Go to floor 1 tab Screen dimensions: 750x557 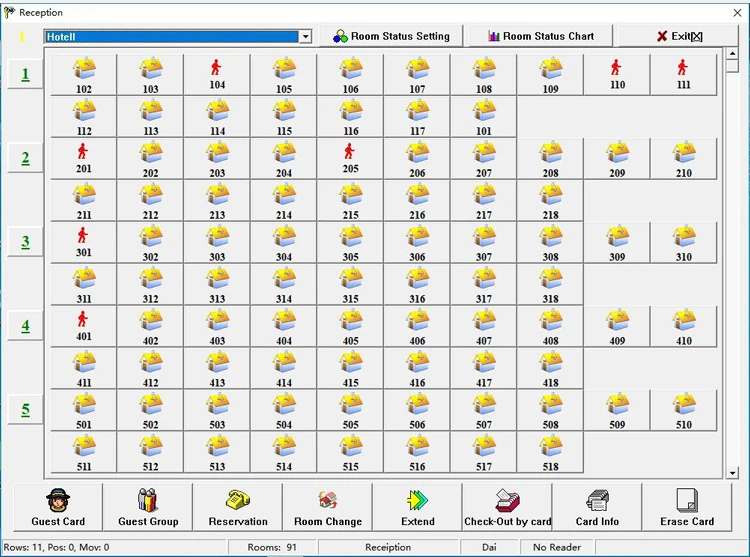point(25,74)
